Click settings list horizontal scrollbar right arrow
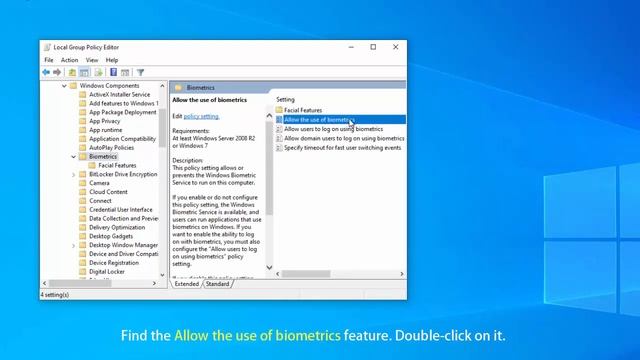640x360 pixels. (402, 274)
